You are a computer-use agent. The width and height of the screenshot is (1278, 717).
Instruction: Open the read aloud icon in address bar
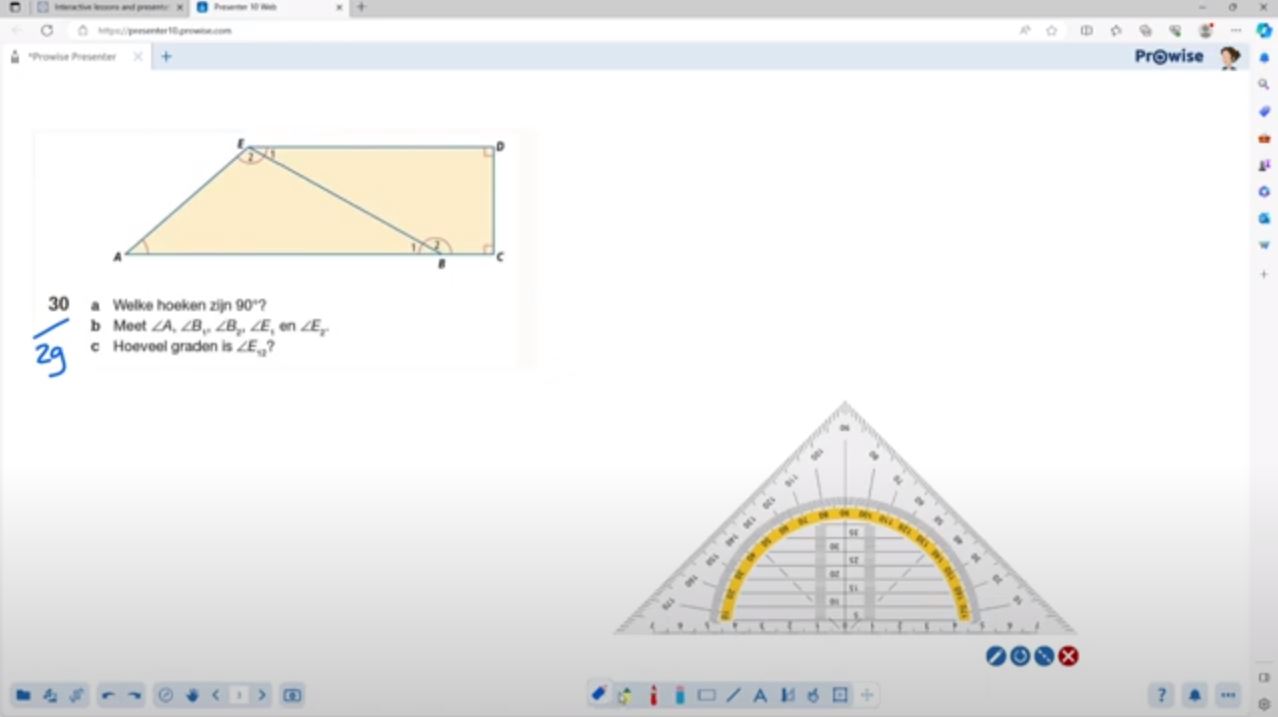pos(1025,31)
